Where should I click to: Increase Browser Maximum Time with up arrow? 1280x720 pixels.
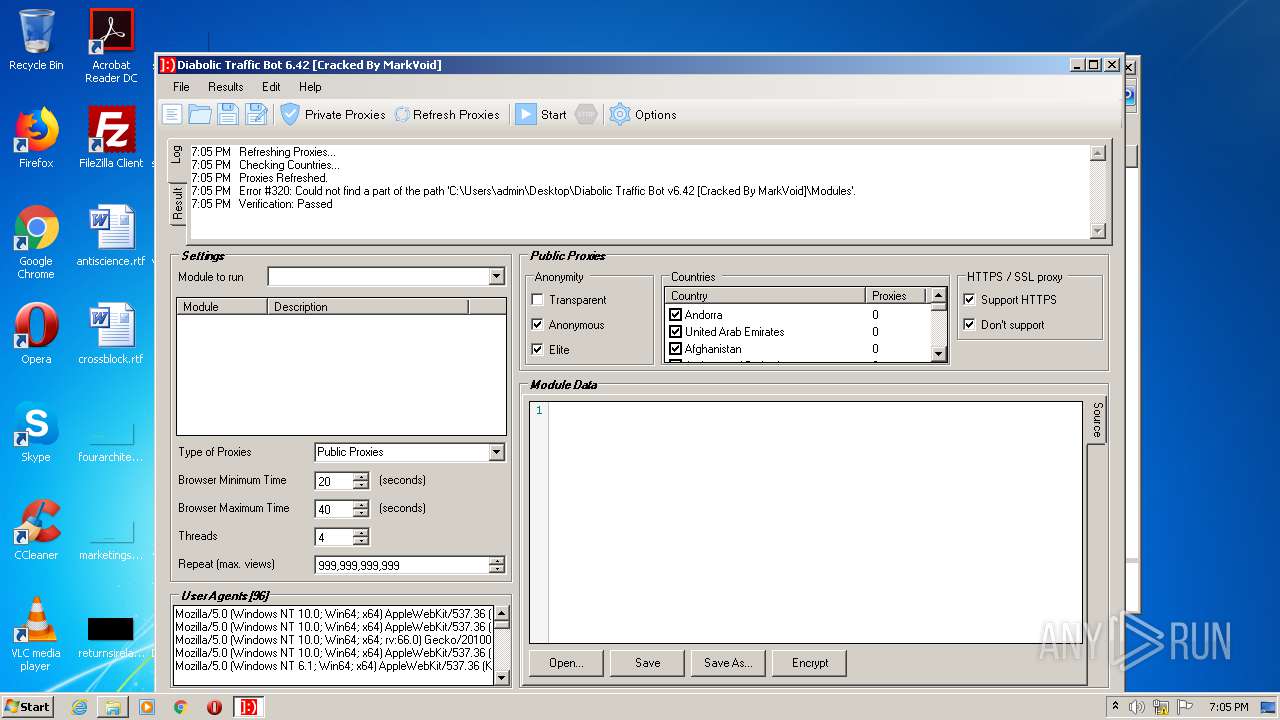(361, 504)
